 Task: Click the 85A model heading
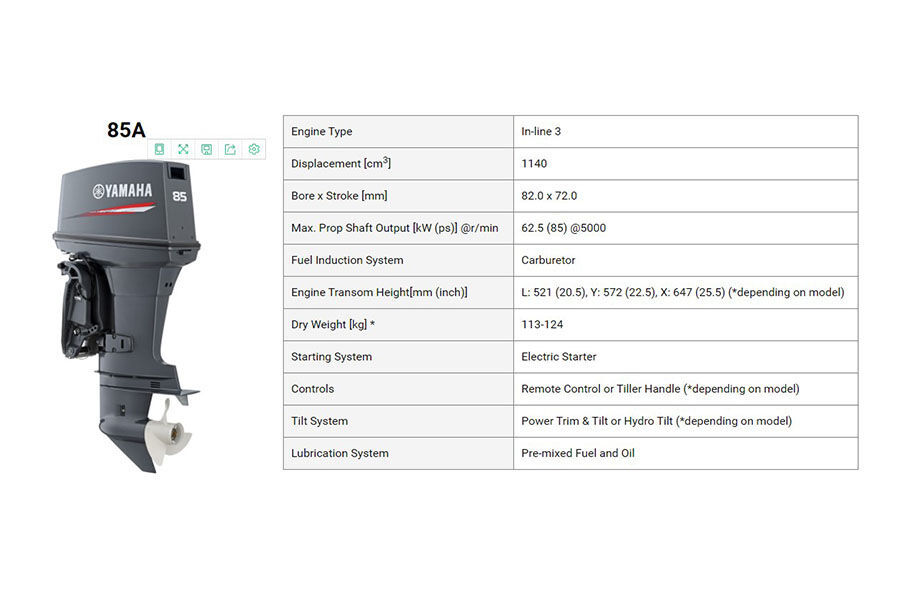pos(126,130)
